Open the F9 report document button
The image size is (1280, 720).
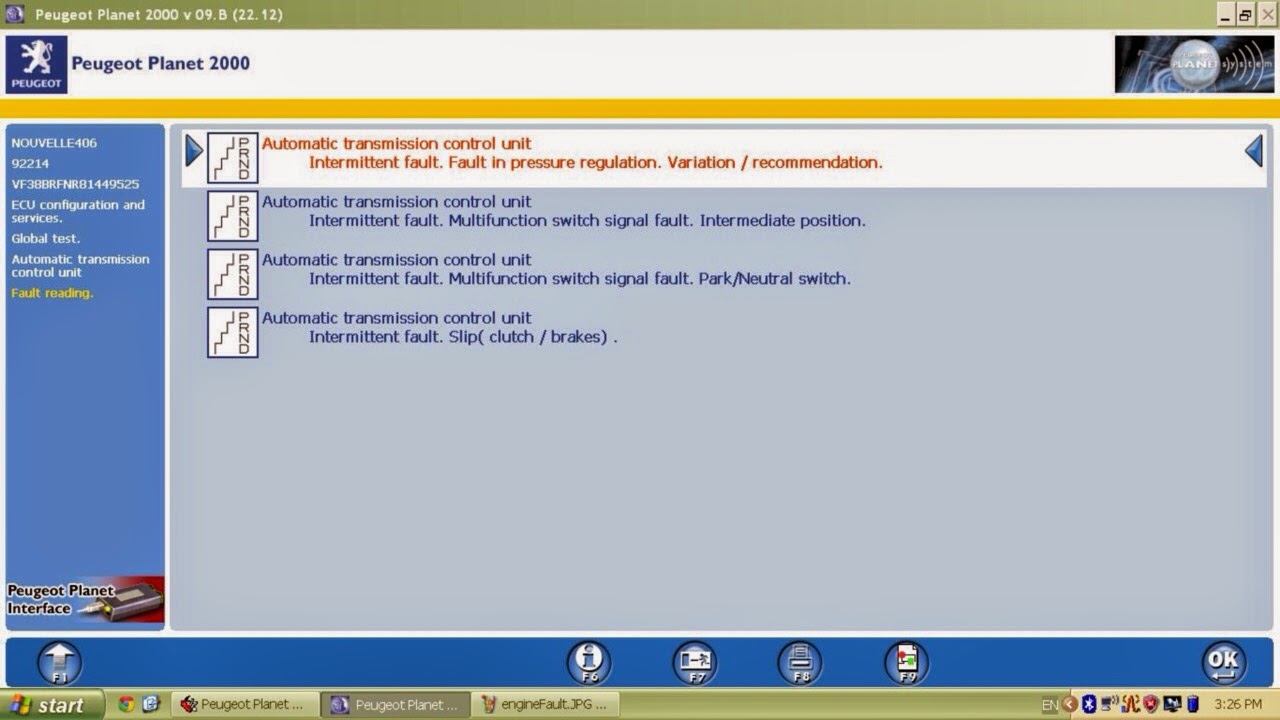pos(906,662)
